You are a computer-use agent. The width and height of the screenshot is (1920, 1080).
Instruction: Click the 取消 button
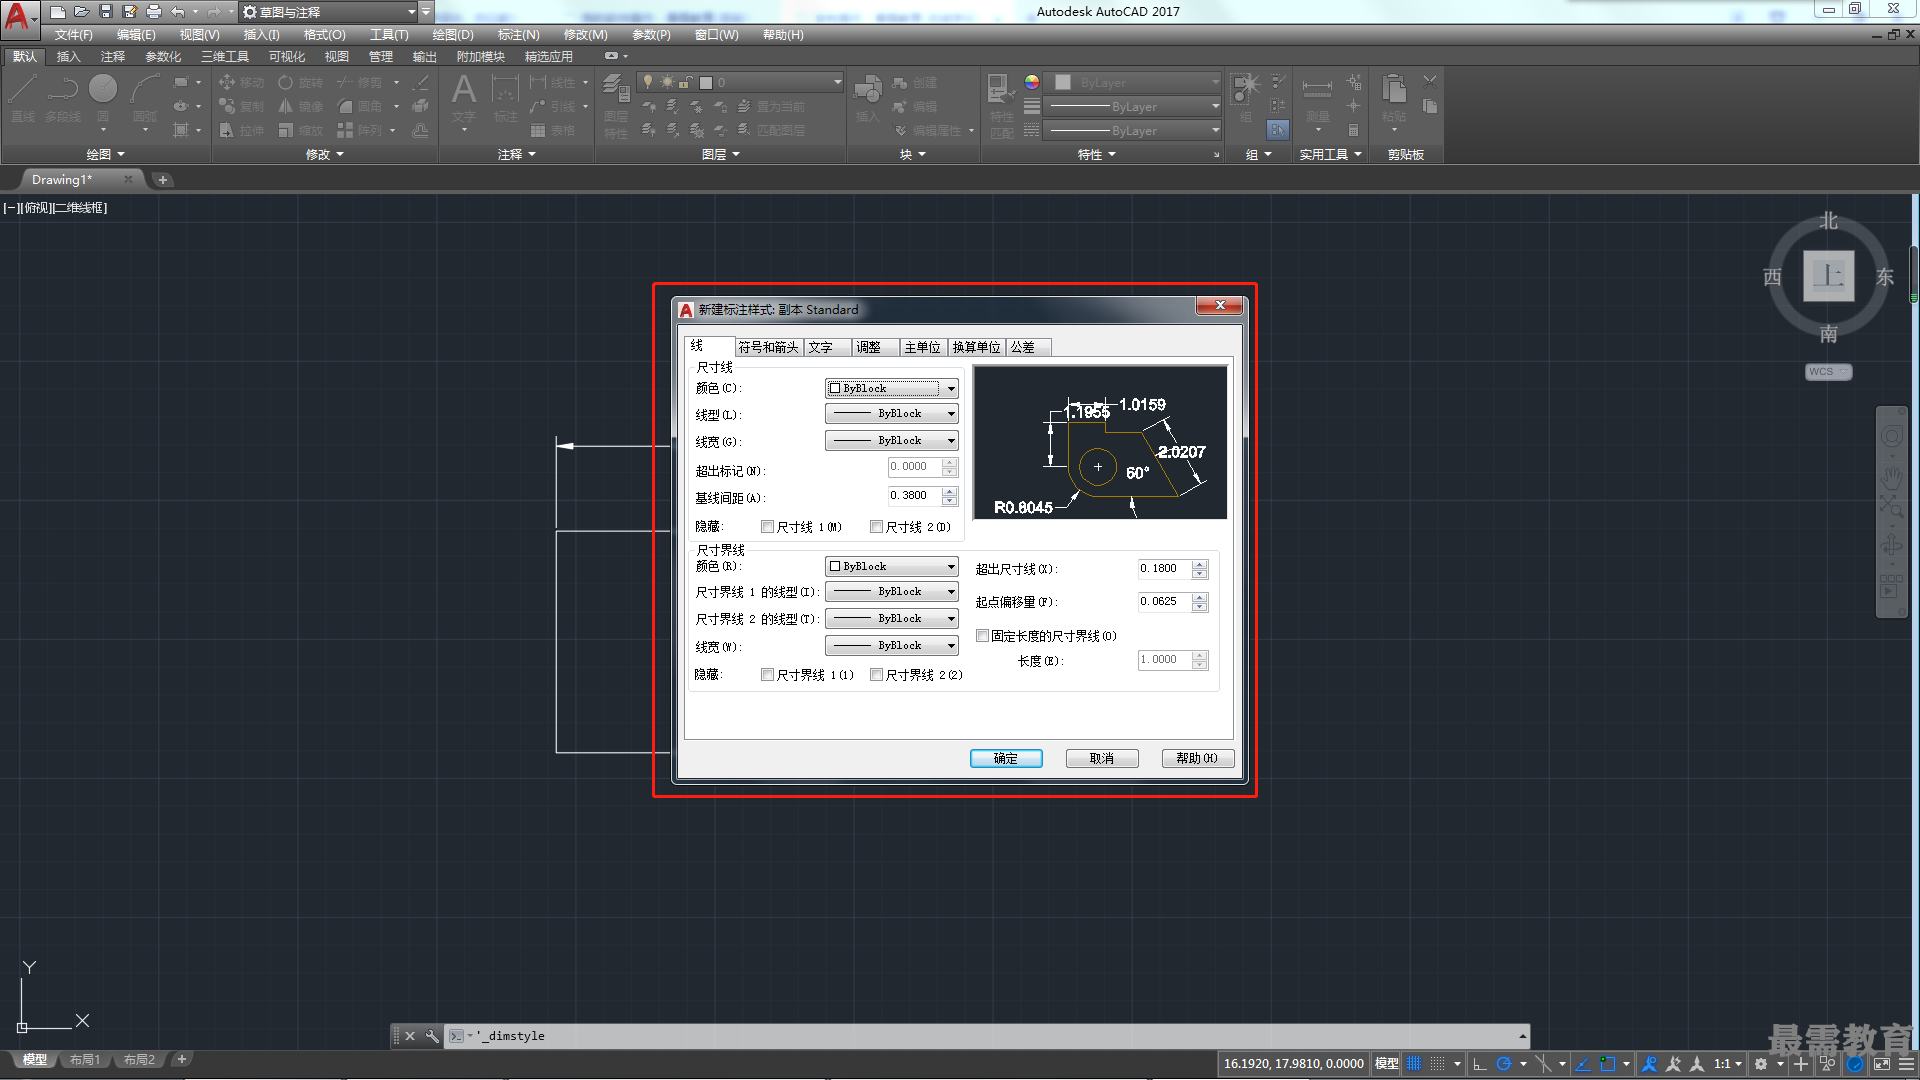(1102, 759)
